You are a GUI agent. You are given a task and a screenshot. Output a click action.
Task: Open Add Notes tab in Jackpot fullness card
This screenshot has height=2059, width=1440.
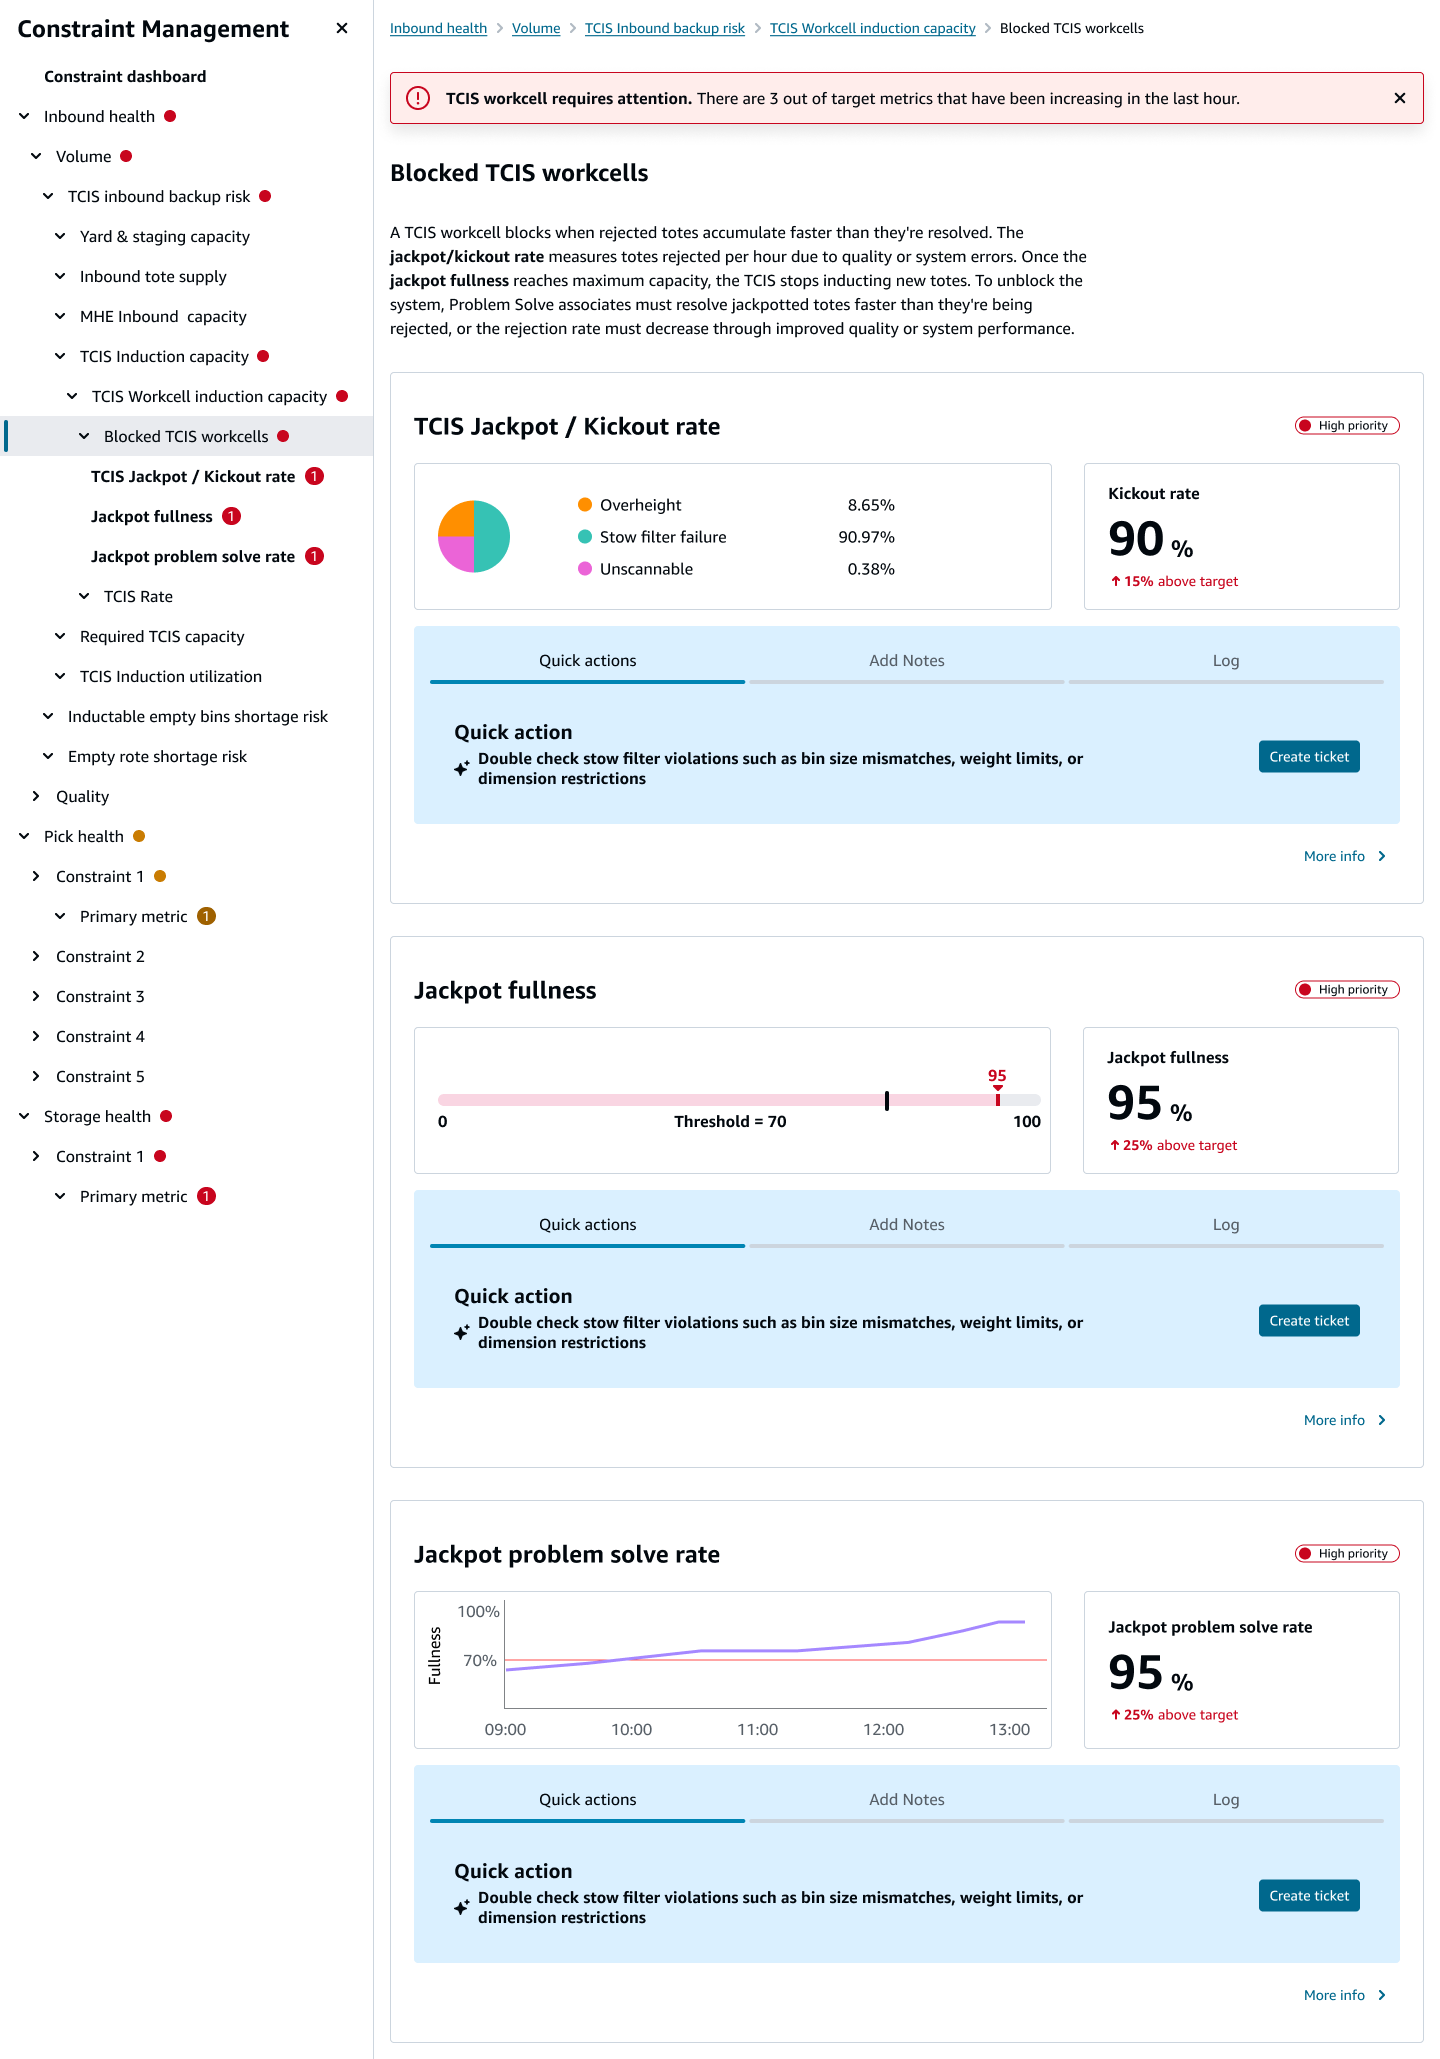pos(906,1225)
